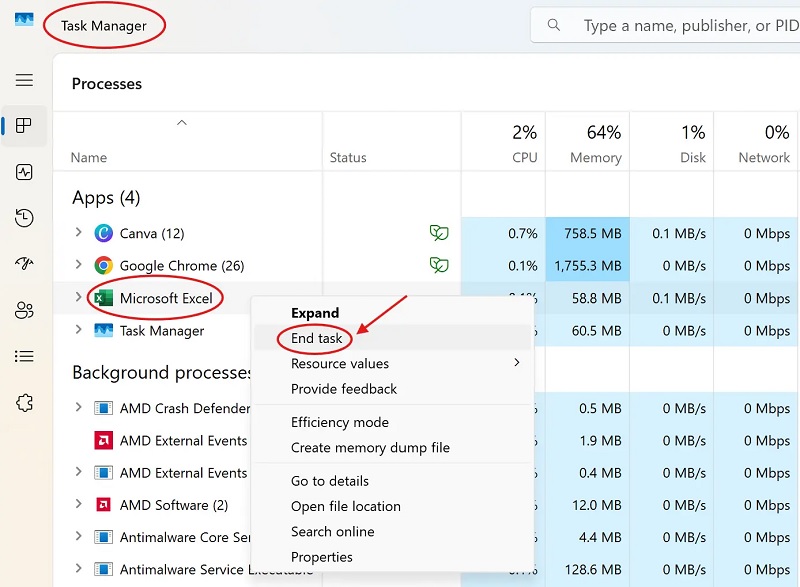Click Canva's 0.7% CPU value
800x587 pixels.
tap(522, 234)
